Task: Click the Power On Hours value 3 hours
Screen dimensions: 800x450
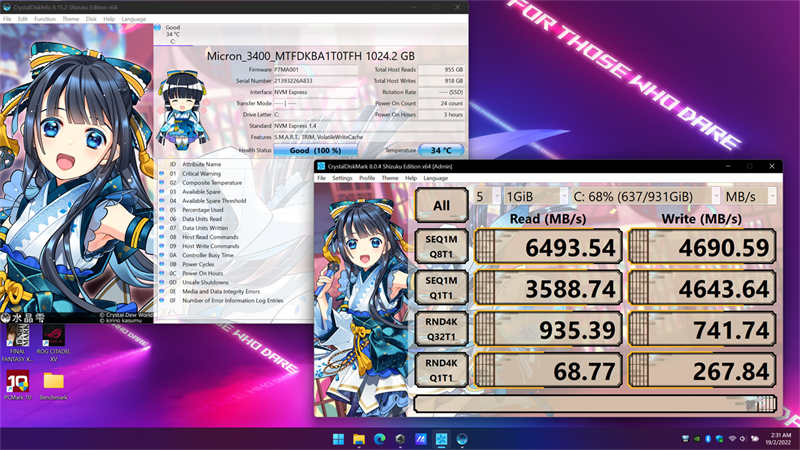Action: (x=441, y=114)
